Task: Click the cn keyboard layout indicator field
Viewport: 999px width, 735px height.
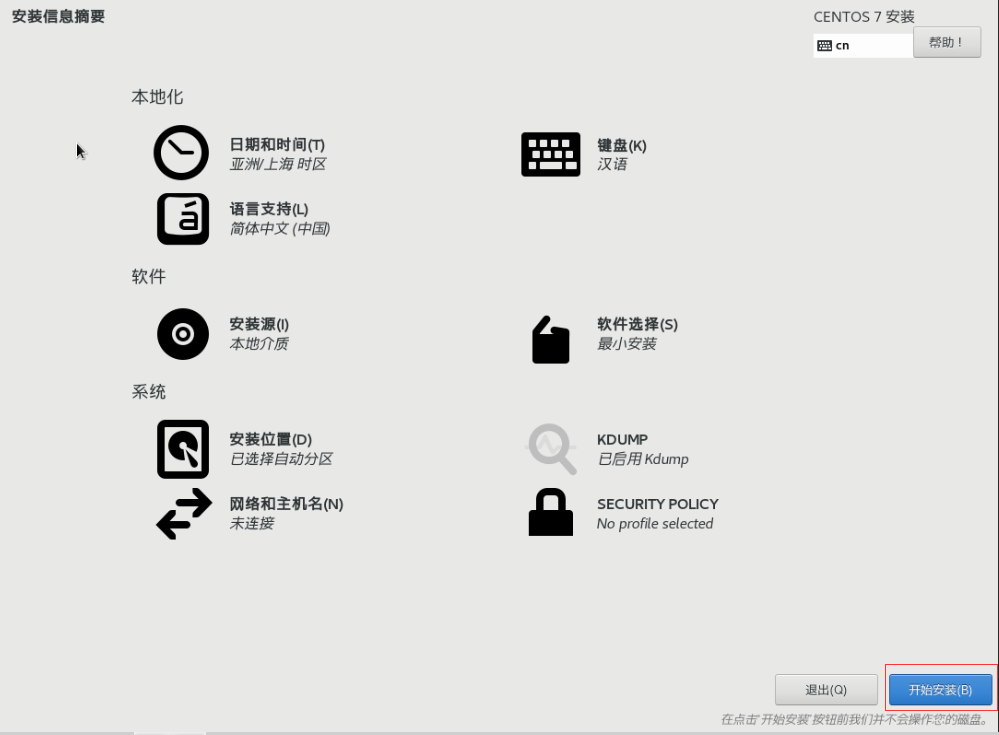Action: click(863, 45)
